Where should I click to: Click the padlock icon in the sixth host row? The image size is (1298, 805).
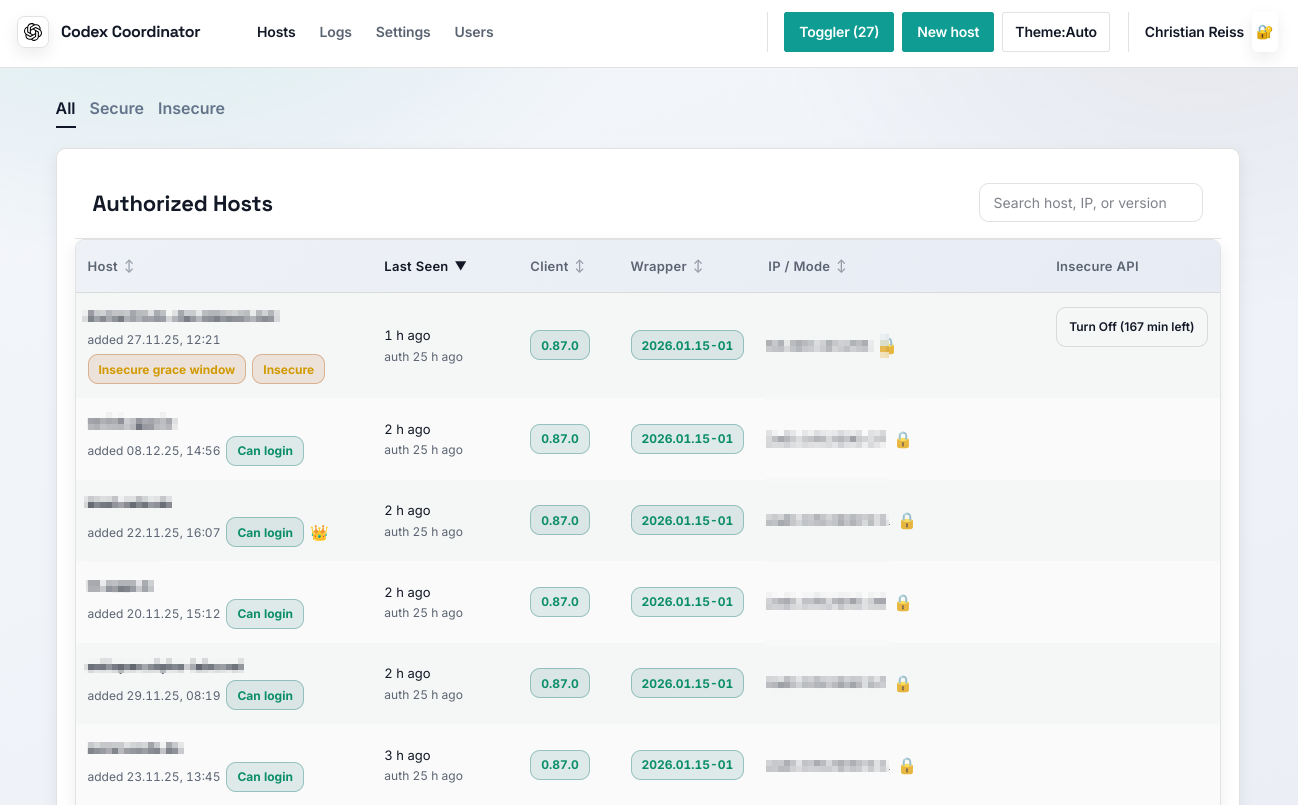point(907,766)
